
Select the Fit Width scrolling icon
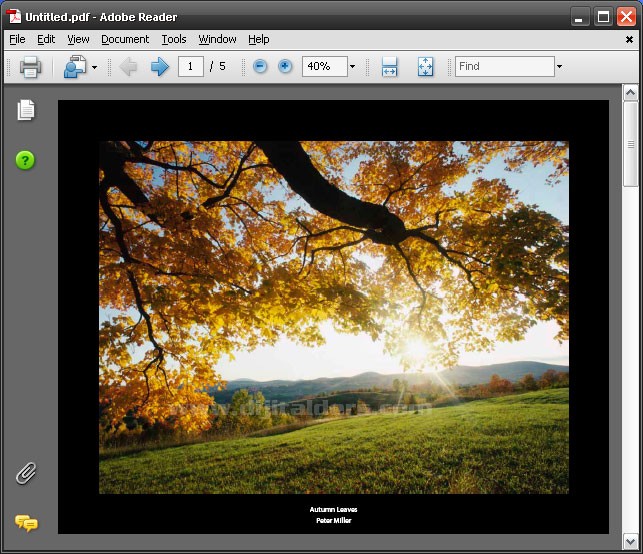click(x=389, y=66)
